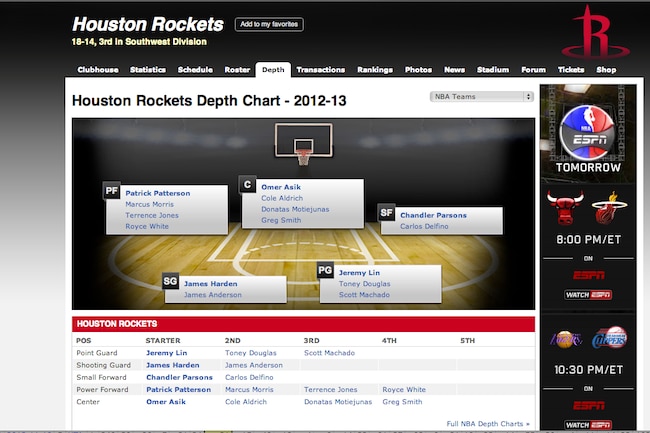
Task: Click the ESPN logo under 8:00 PM/ET
Action: coord(589,275)
